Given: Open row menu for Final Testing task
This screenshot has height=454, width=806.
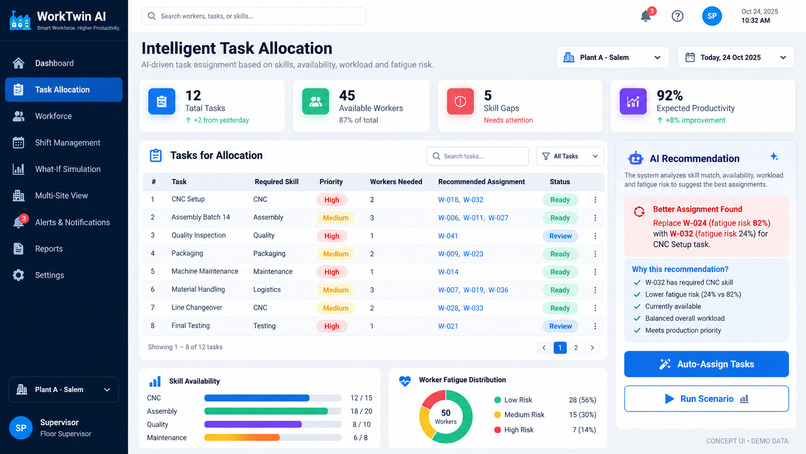Looking at the screenshot, I should pyautogui.click(x=595, y=325).
